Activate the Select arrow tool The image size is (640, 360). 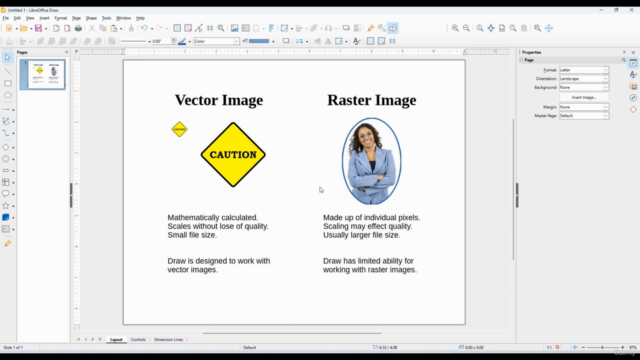point(7,58)
